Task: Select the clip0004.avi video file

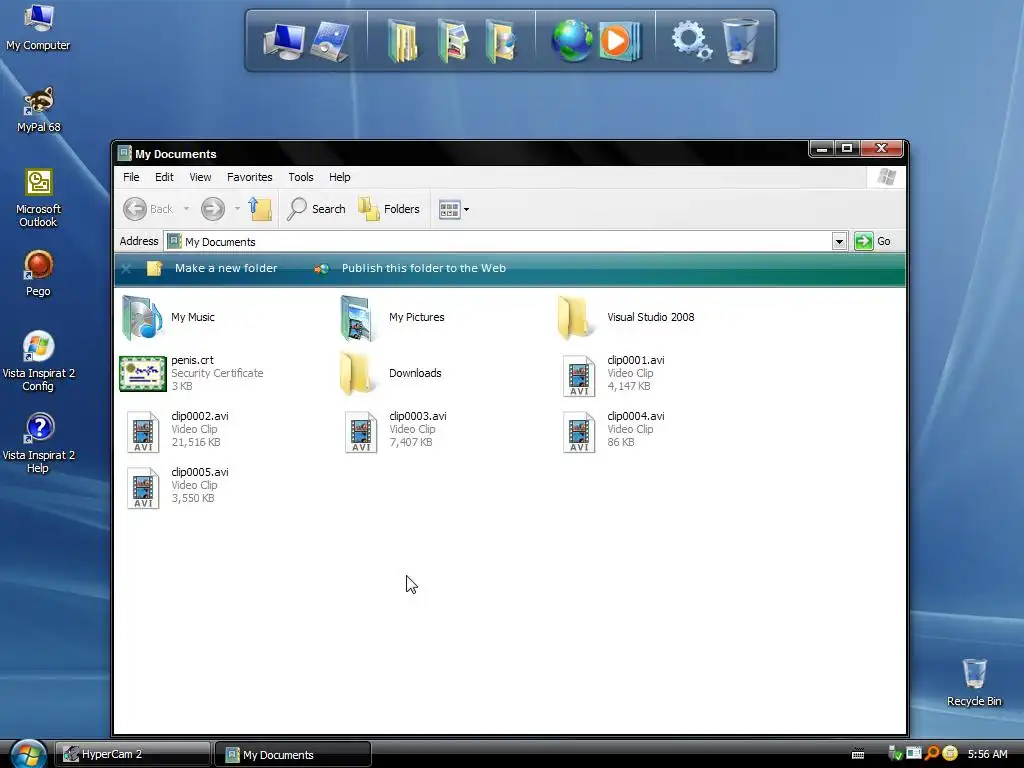Action: click(x=614, y=430)
